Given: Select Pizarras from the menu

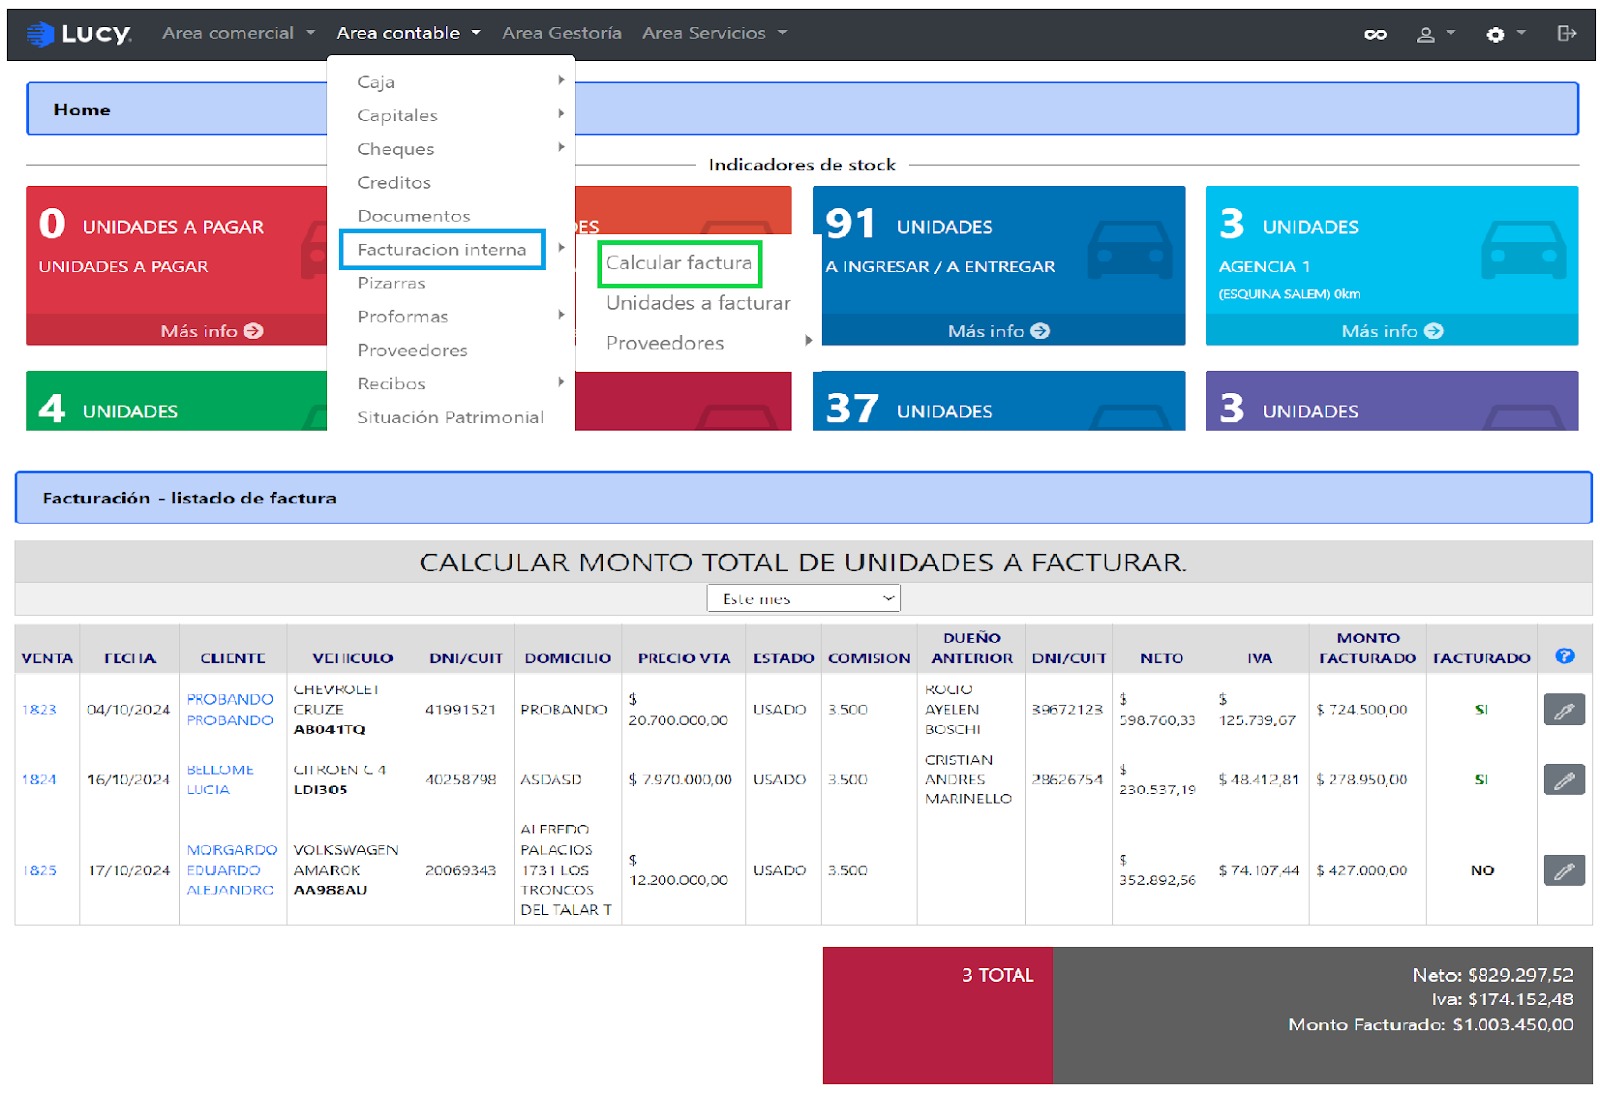Looking at the screenshot, I should click(x=391, y=283).
